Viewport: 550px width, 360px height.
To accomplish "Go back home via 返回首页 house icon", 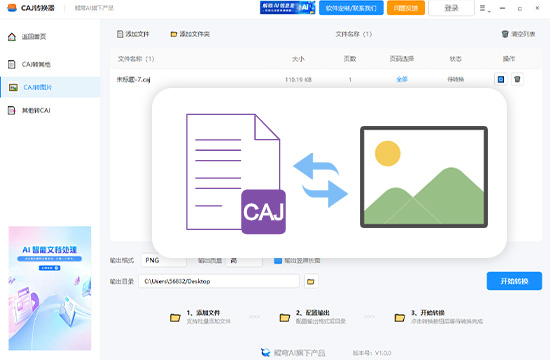I will (12, 36).
